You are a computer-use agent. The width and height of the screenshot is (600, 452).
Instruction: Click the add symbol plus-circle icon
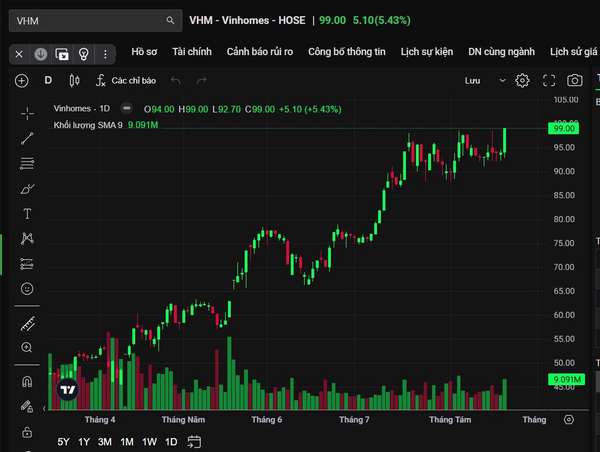pyautogui.click(x=22, y=81)
